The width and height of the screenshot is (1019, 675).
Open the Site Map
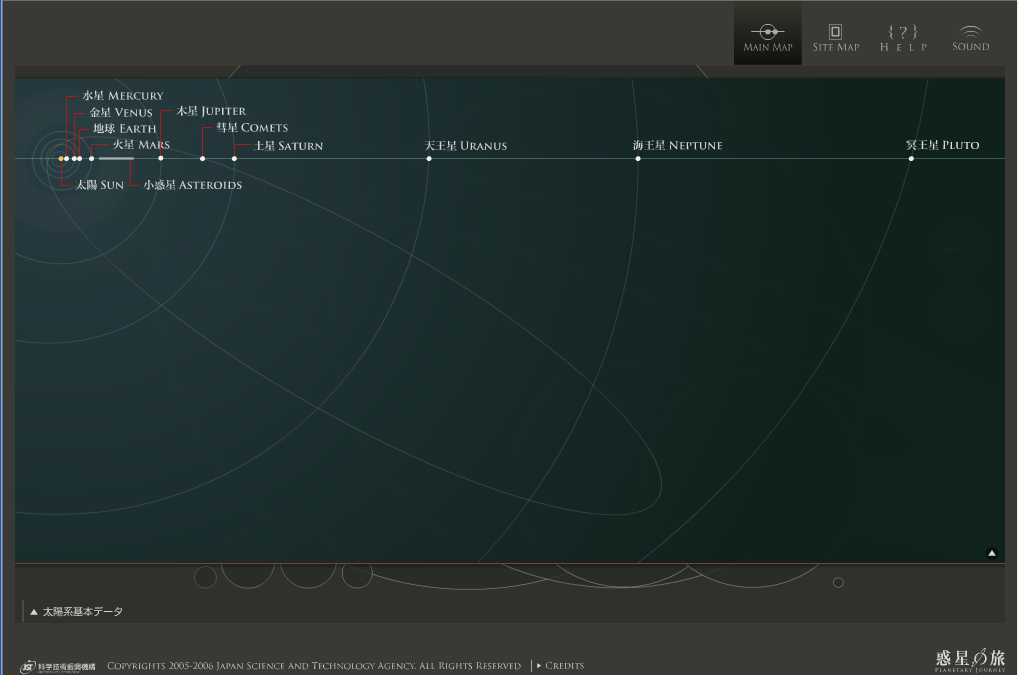(x=835, y=38)
